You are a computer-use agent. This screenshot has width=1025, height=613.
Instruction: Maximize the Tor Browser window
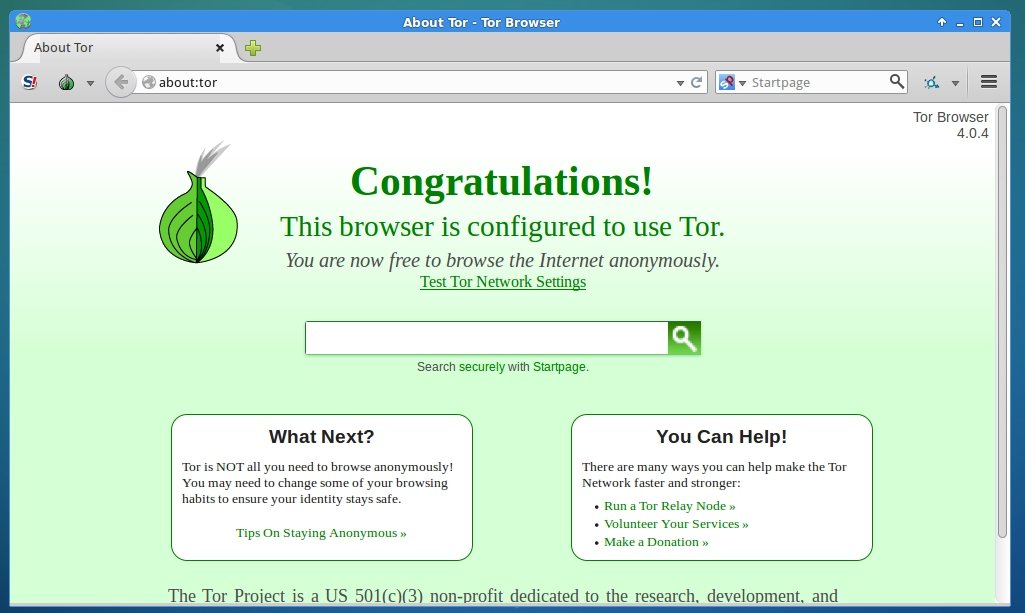[978, 22]
